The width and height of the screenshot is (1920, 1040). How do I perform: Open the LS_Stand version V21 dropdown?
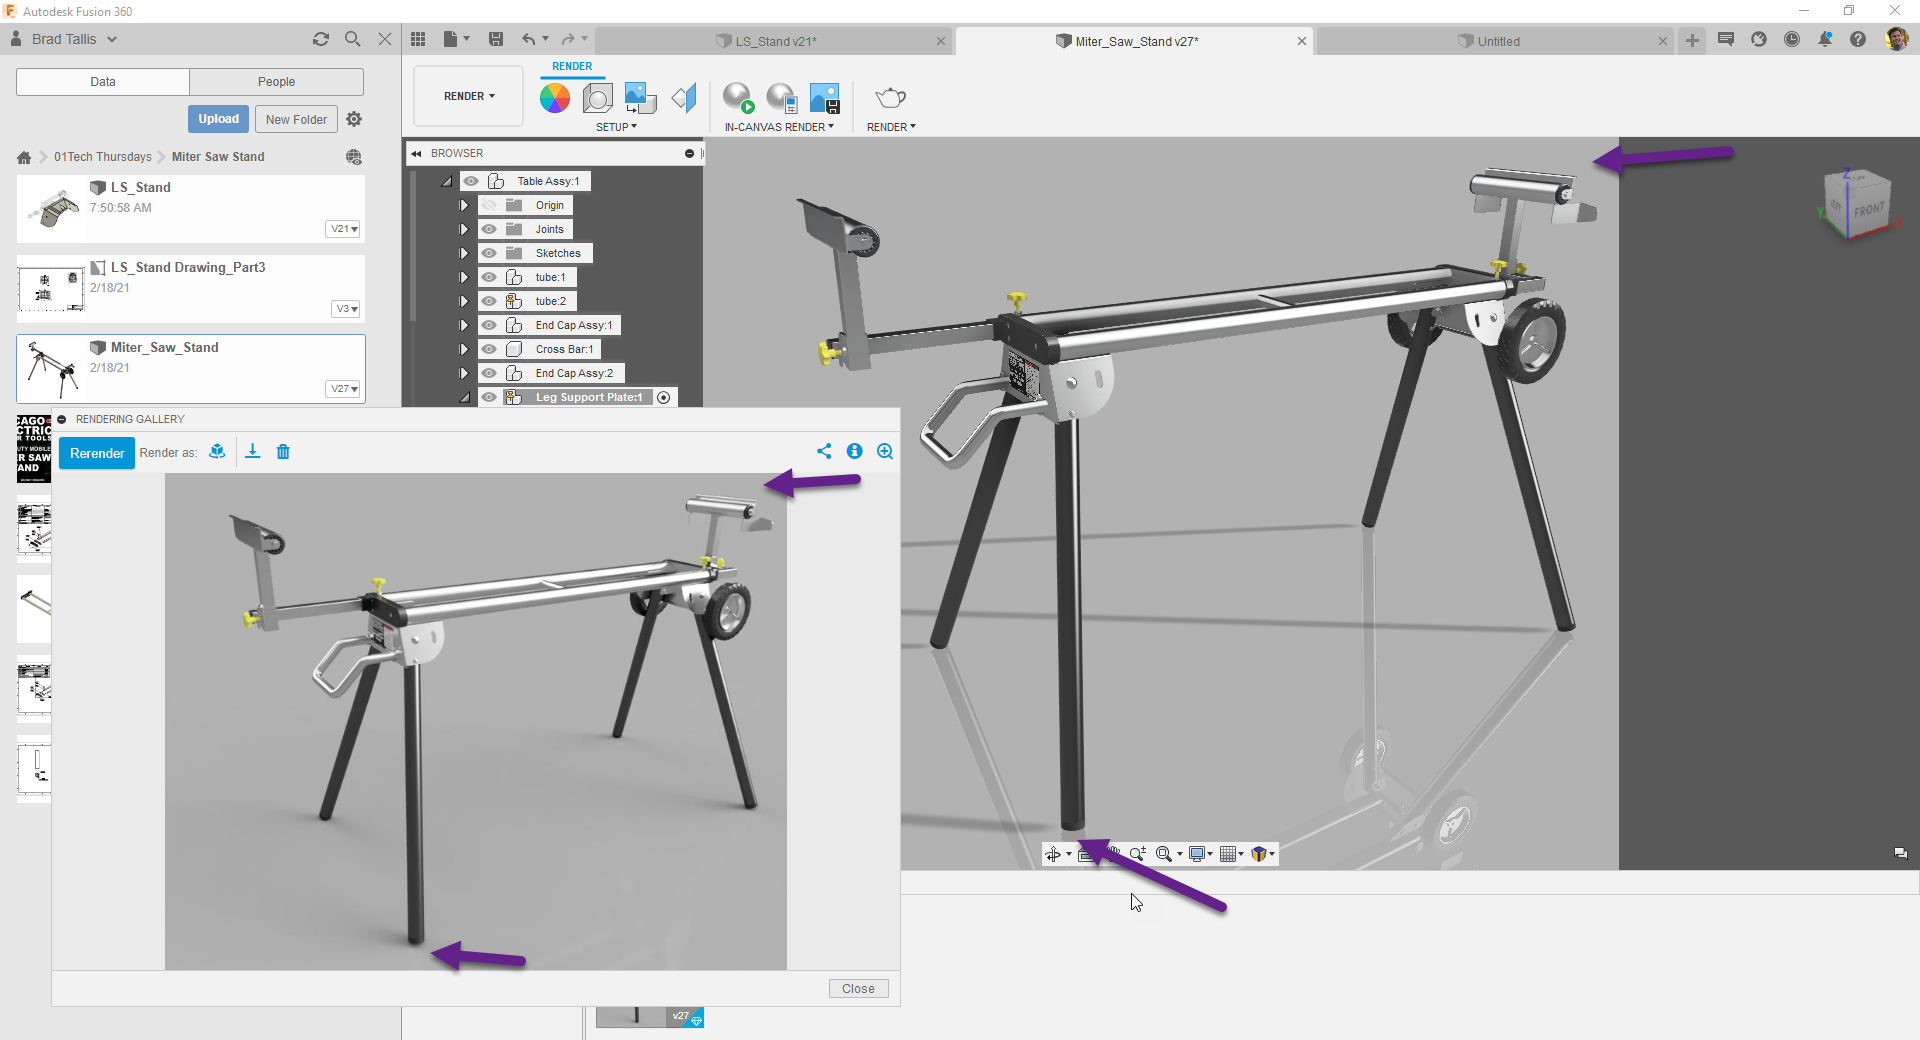click(343, 229)
